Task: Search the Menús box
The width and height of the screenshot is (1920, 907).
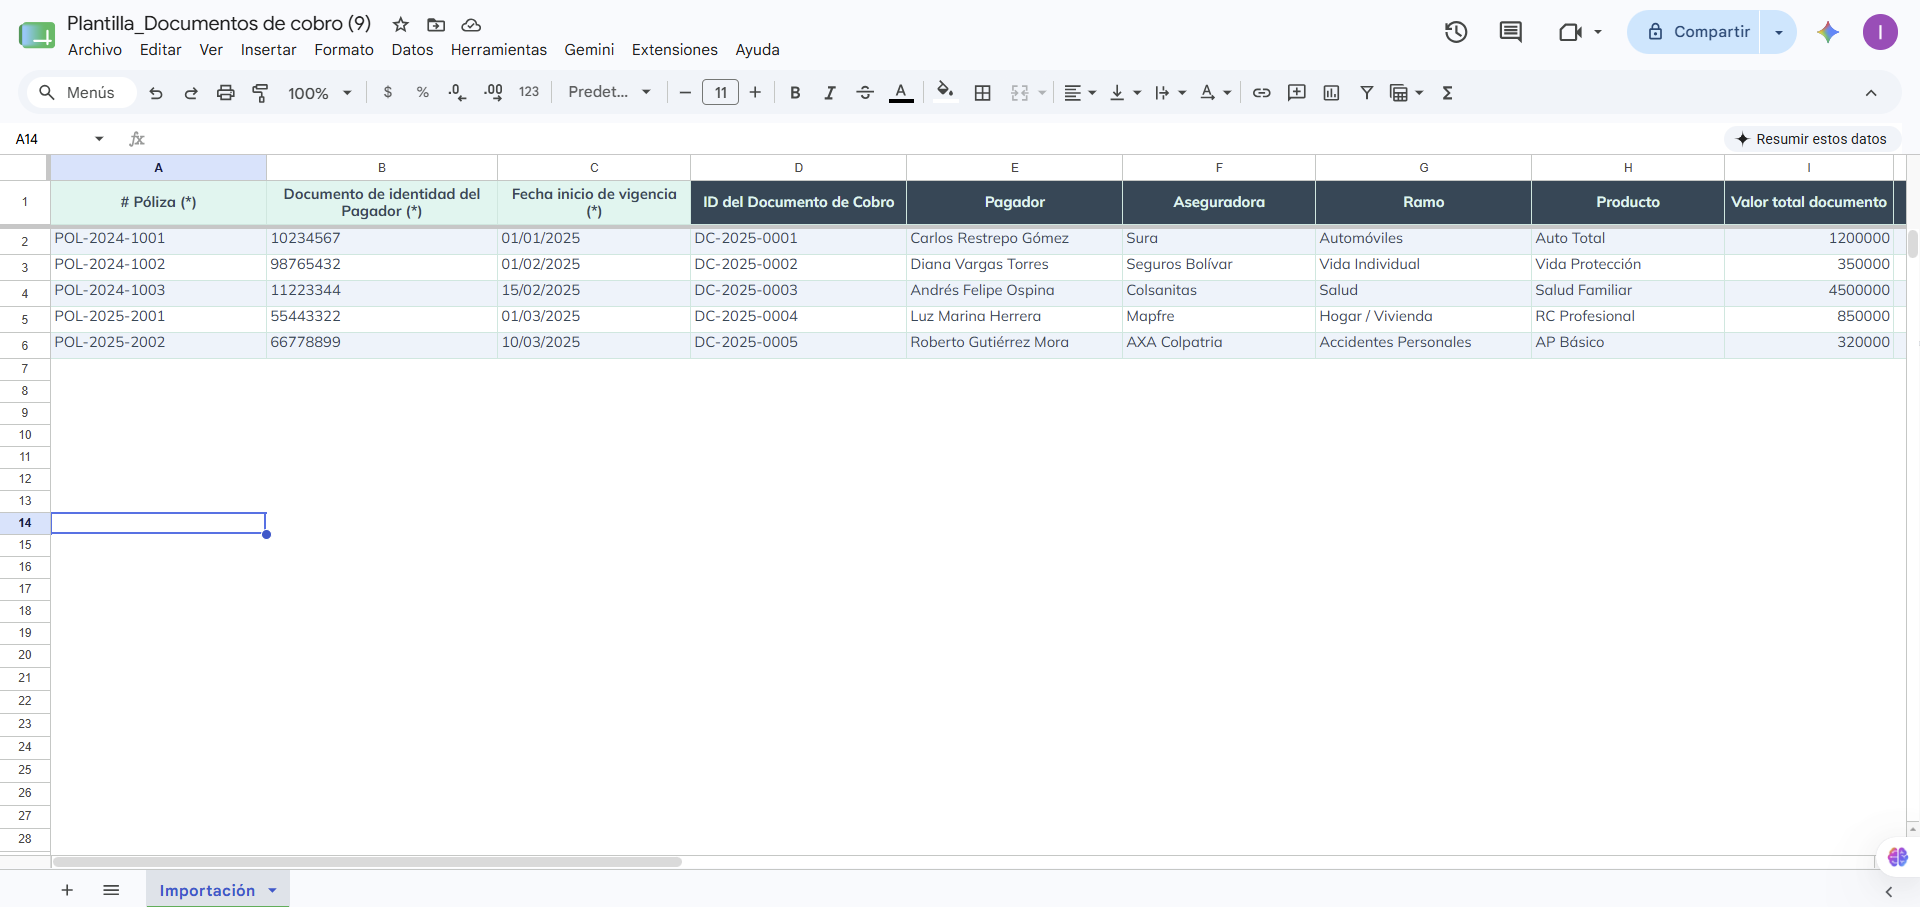Action: (79, 93)
